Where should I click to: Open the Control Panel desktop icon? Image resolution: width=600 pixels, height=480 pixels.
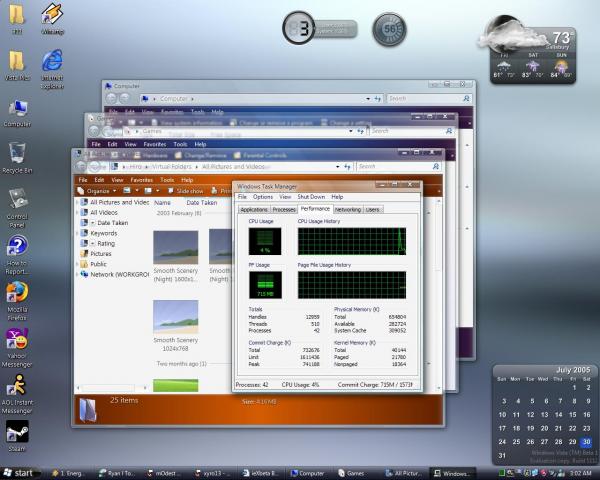17,199
